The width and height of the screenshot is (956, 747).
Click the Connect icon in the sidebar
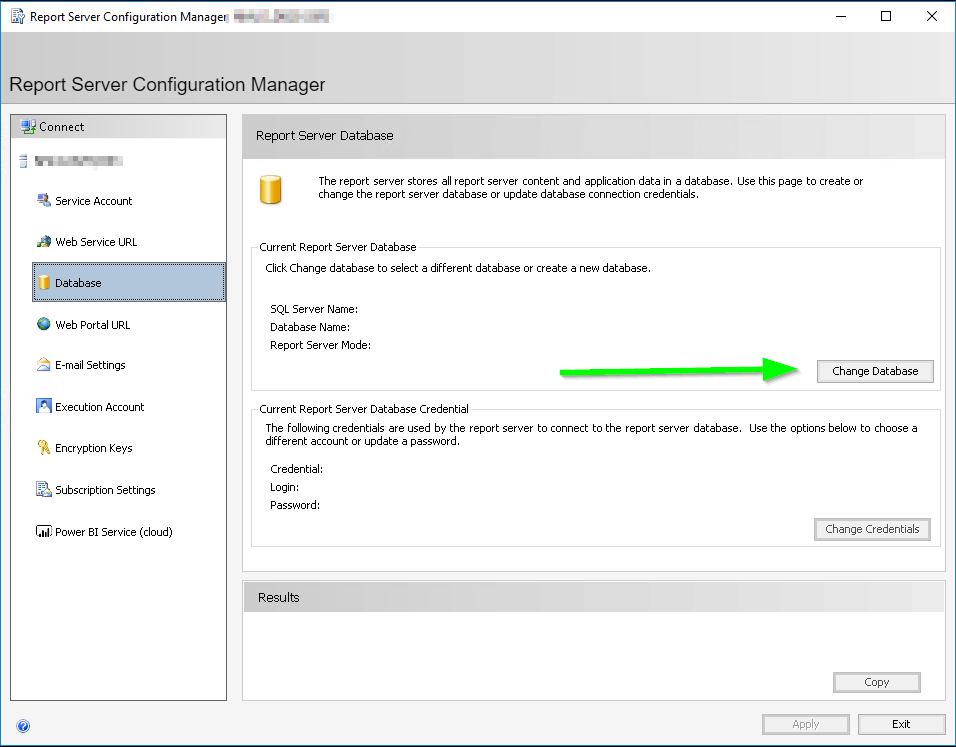pos(28,127)
